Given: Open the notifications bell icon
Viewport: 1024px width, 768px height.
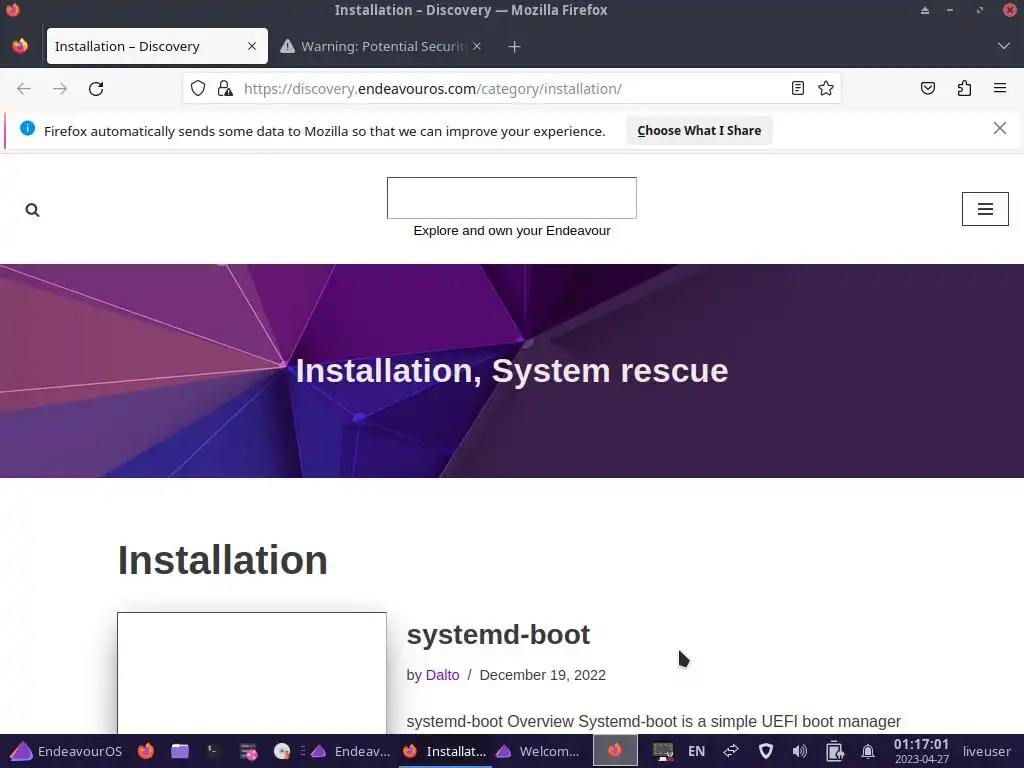Looking at the screenshot, I should (867, 751).
